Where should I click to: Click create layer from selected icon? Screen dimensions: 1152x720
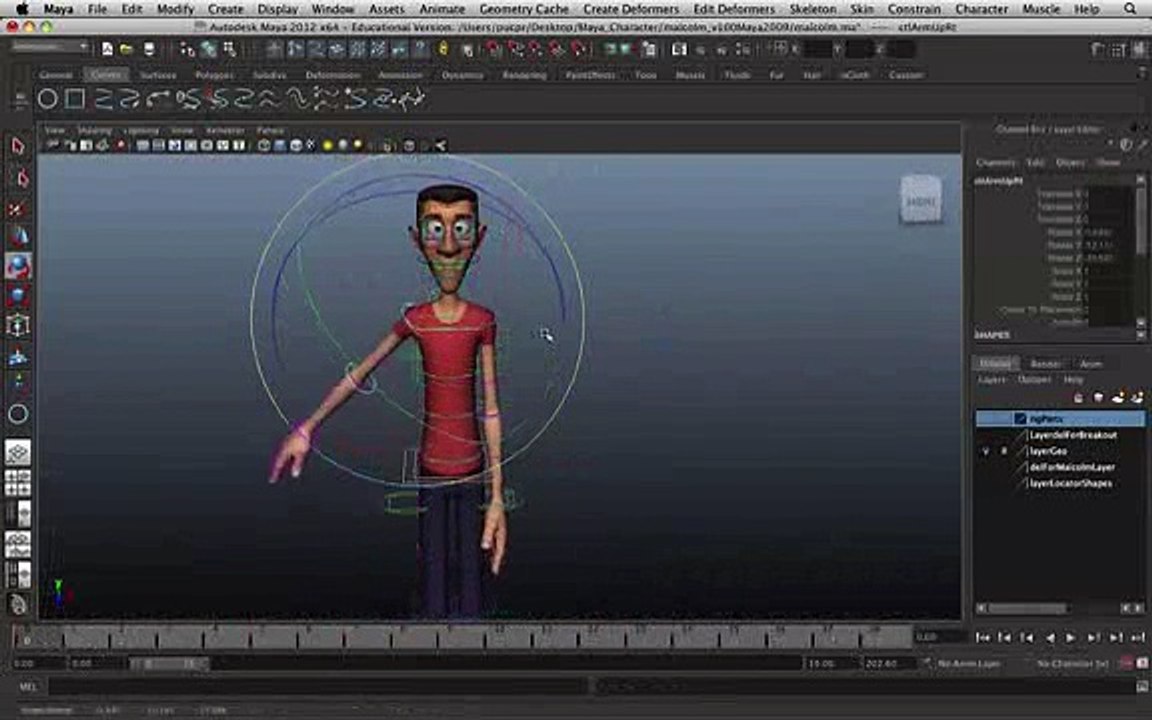[1137, 397]
